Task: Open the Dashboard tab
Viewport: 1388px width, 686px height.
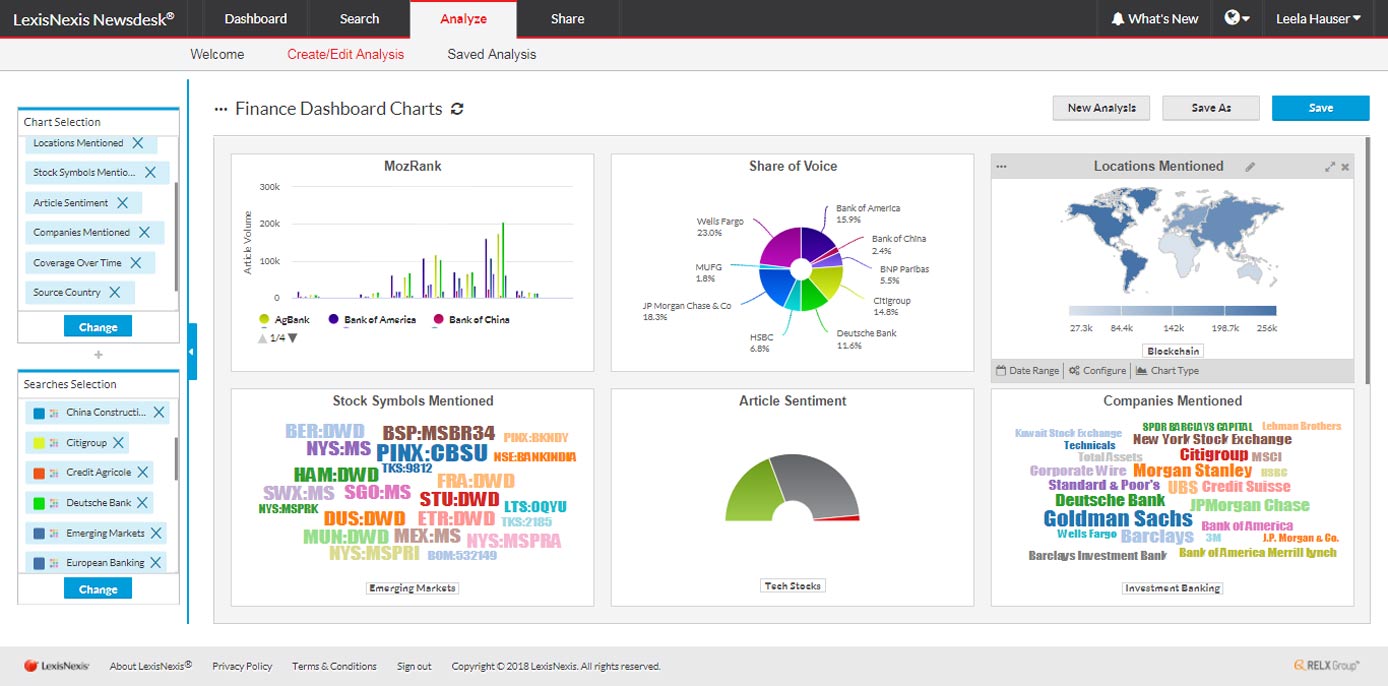Action: click(x=255, y=19)
